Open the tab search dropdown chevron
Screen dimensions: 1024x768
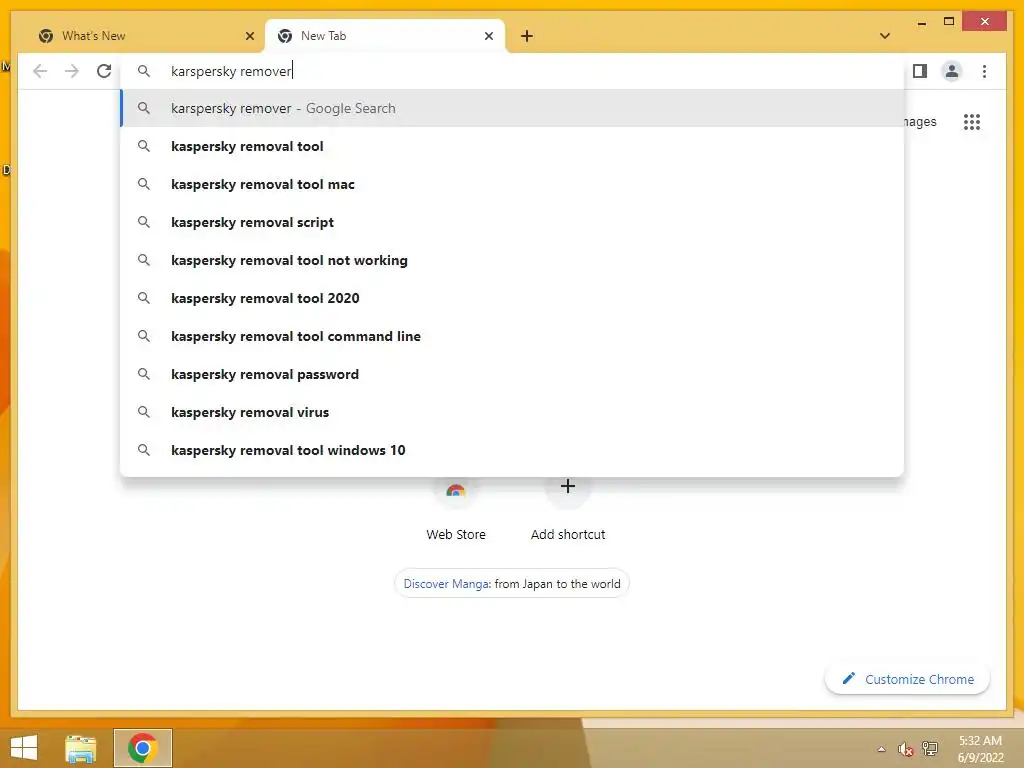(885, 36)
